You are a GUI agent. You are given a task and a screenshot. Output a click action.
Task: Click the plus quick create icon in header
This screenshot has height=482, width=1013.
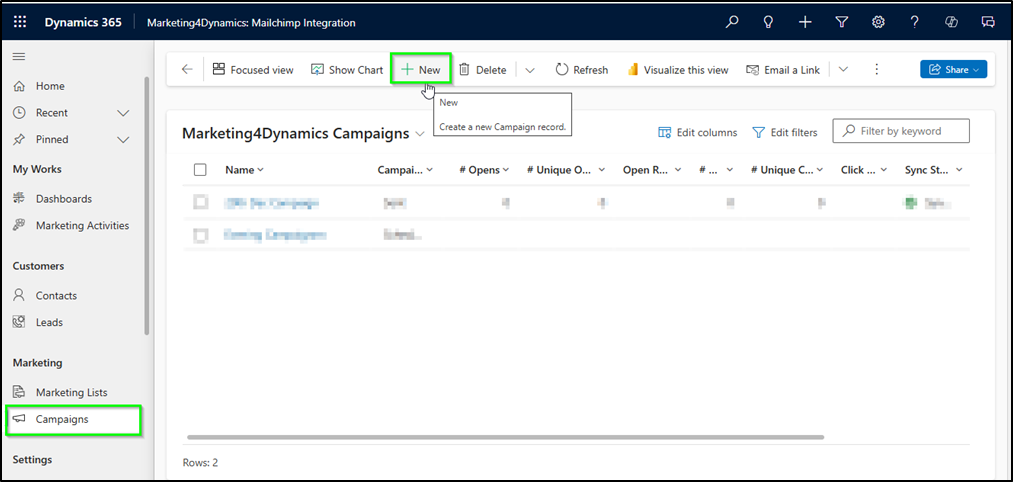coord(804,22)
